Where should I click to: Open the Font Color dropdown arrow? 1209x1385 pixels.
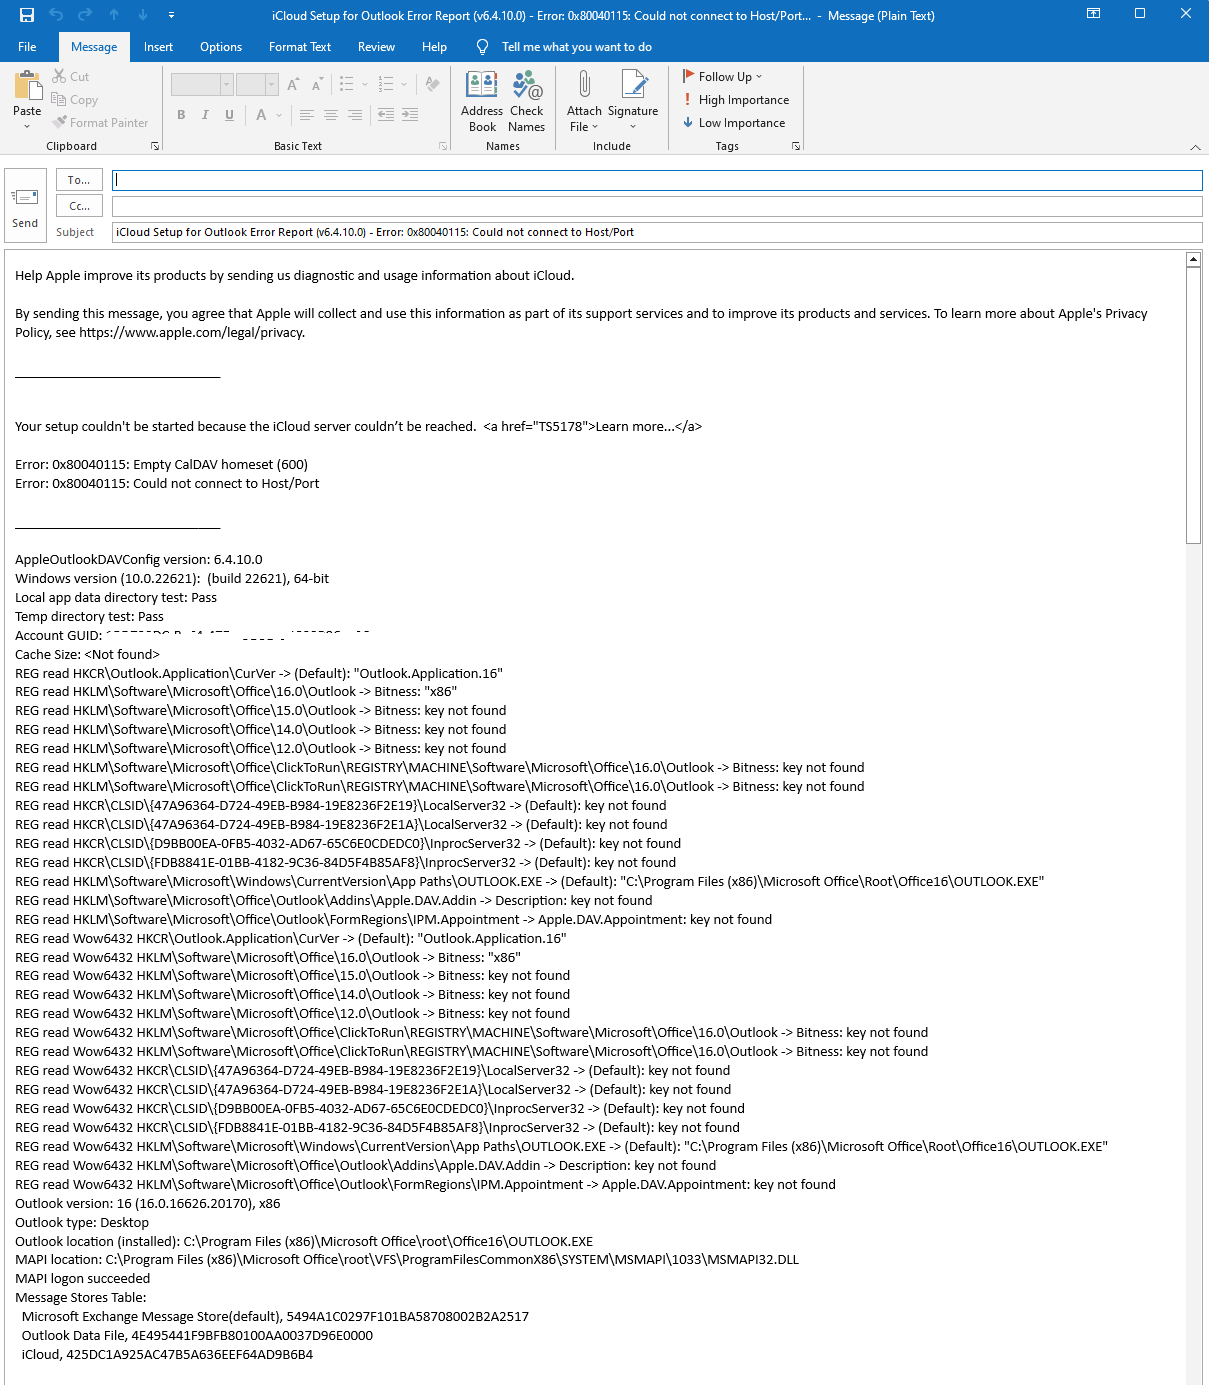point(277,115)
